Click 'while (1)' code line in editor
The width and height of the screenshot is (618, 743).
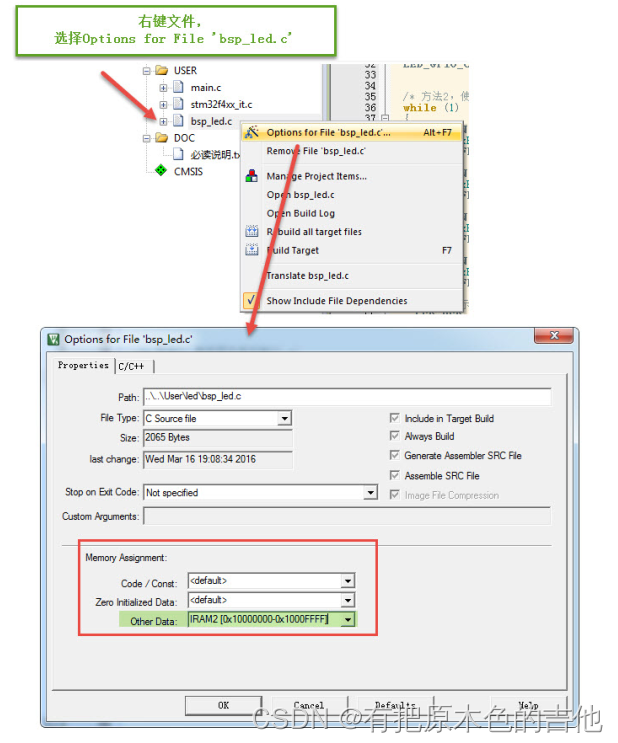click(431, 108)
